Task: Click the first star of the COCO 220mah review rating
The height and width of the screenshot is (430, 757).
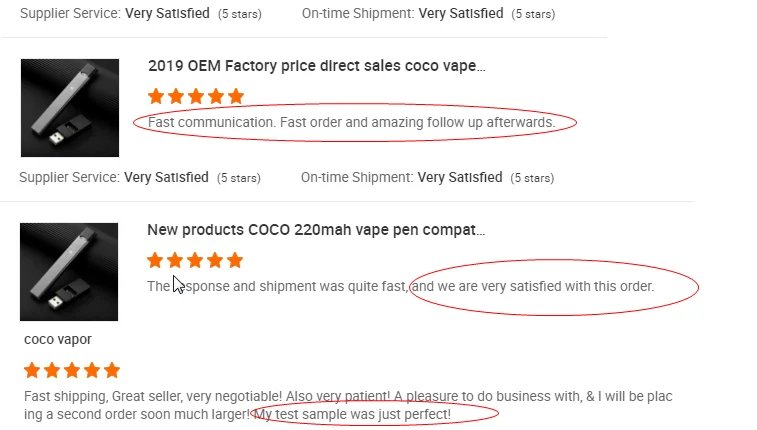Action: pyautogui.click(x=156, y=261)
